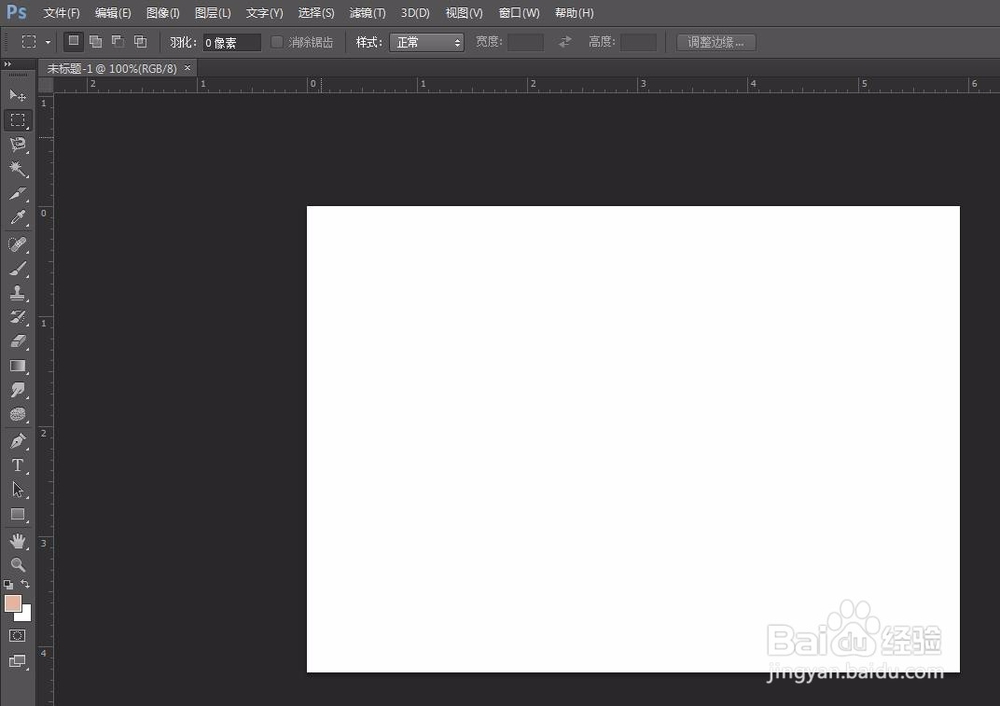Viewport: 1000px width, 706px height.
Task: Select the Crop tool
Action: coord(17,193)
